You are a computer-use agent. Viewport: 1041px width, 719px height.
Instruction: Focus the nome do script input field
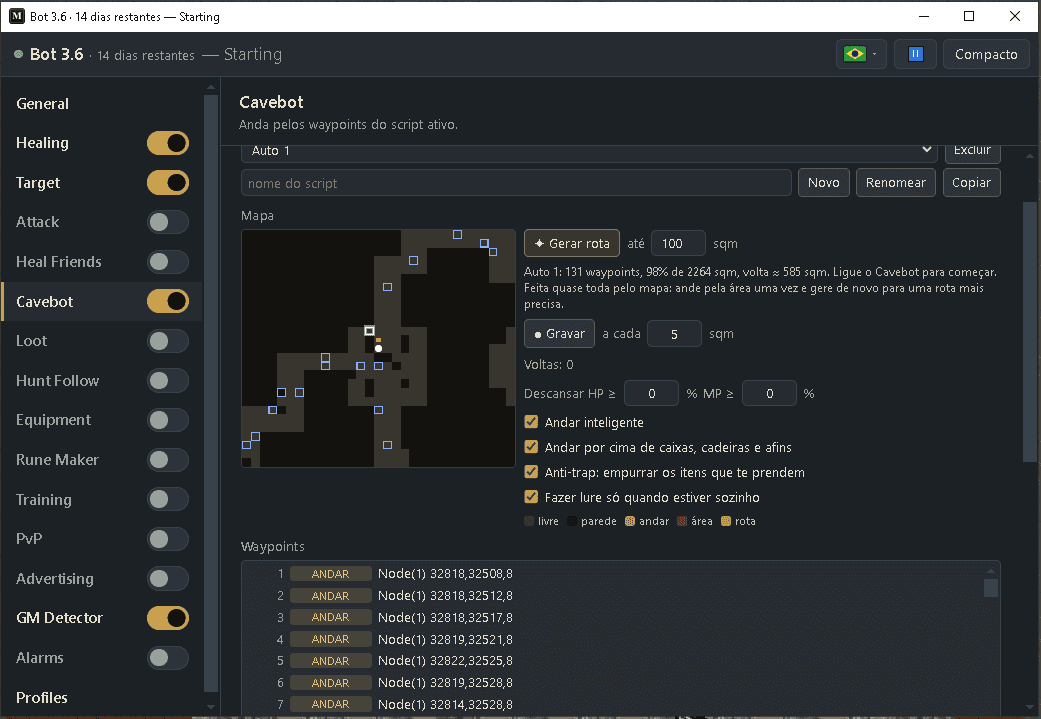(x=516, y=183)
